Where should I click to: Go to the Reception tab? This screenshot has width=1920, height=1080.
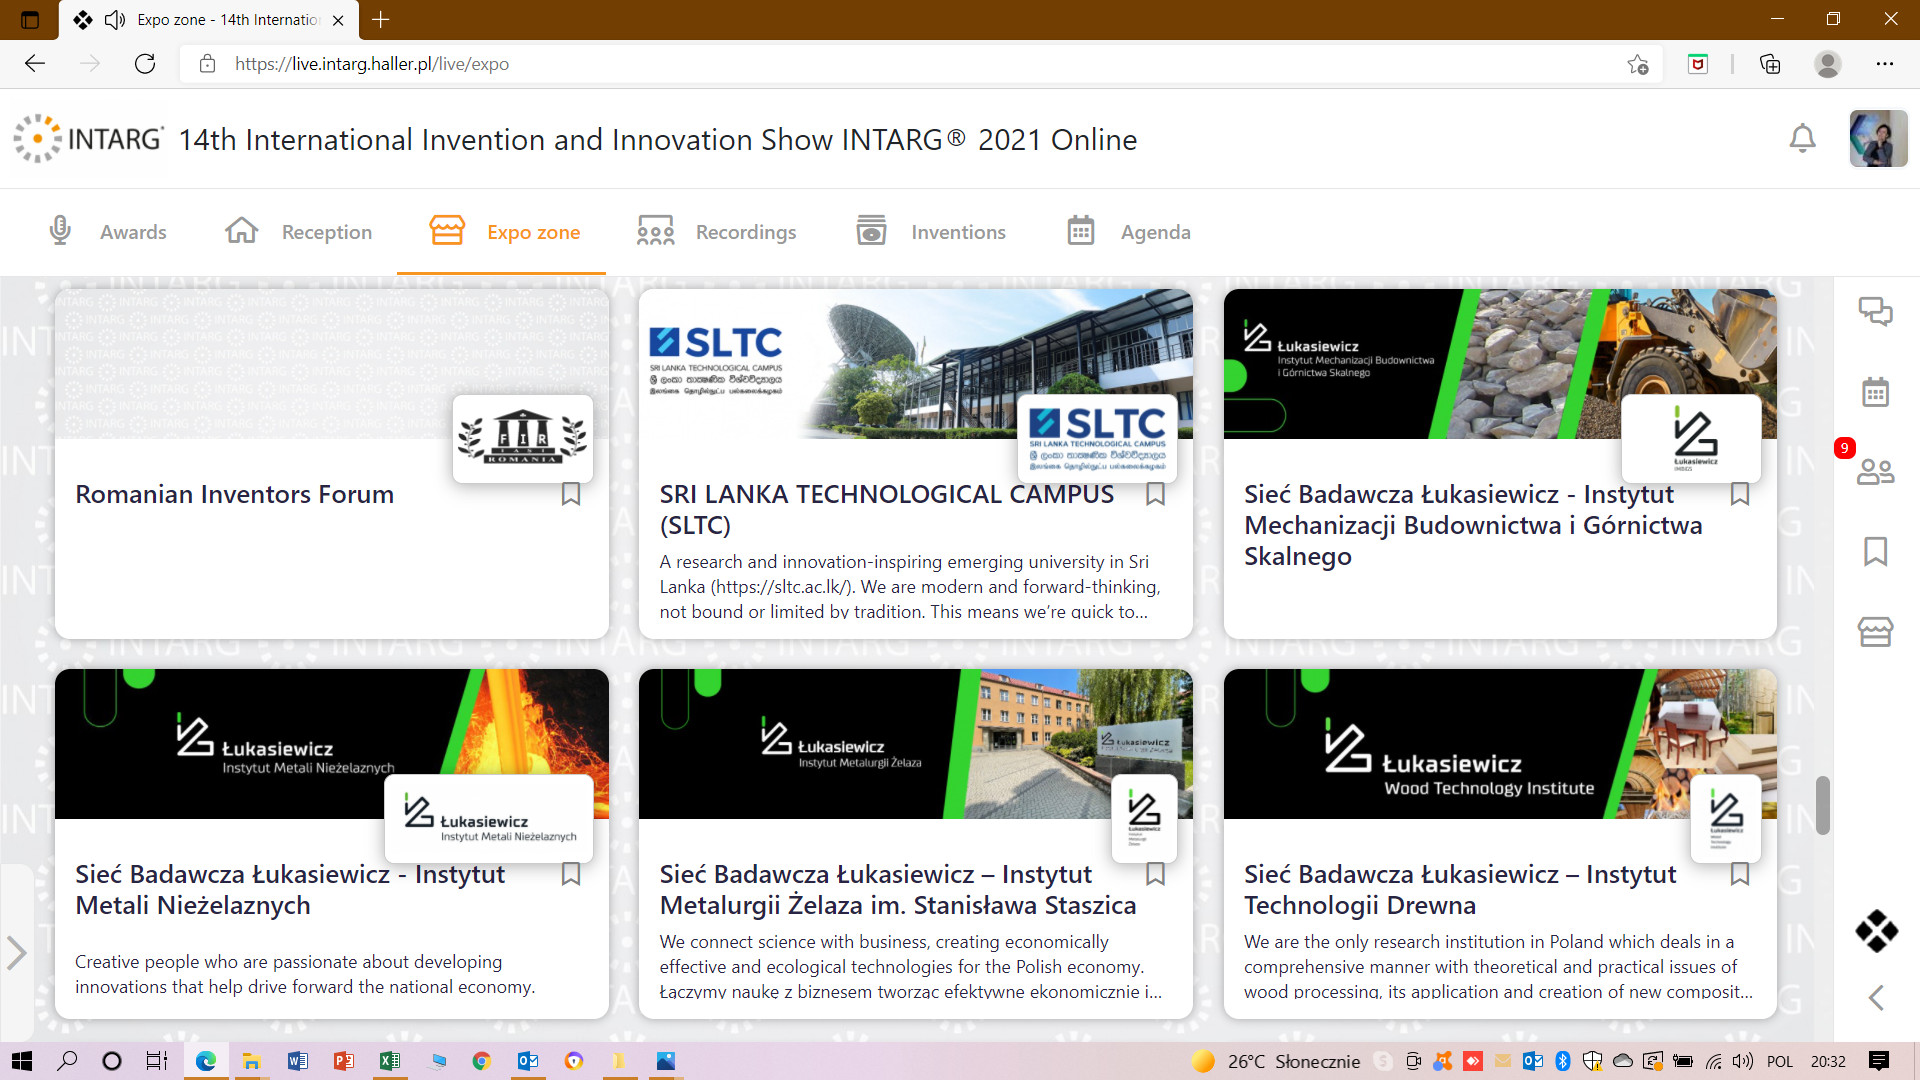pos(298,231)
